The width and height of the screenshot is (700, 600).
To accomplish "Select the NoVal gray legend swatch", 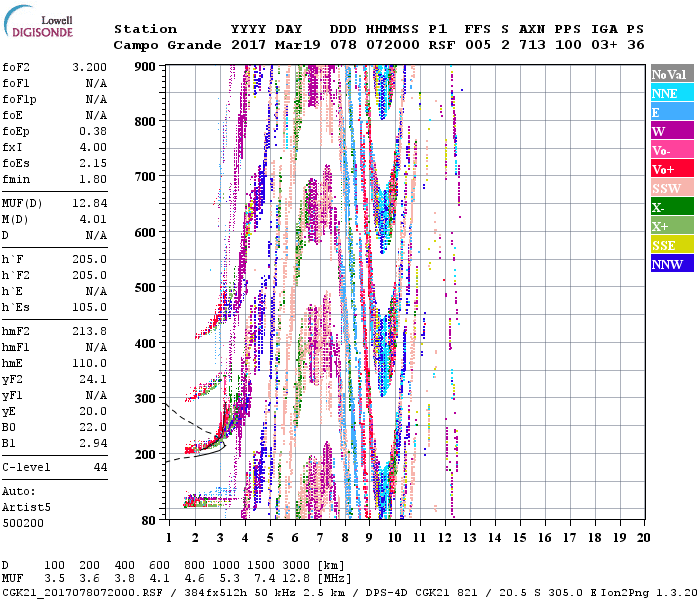I will pos(672,74).
